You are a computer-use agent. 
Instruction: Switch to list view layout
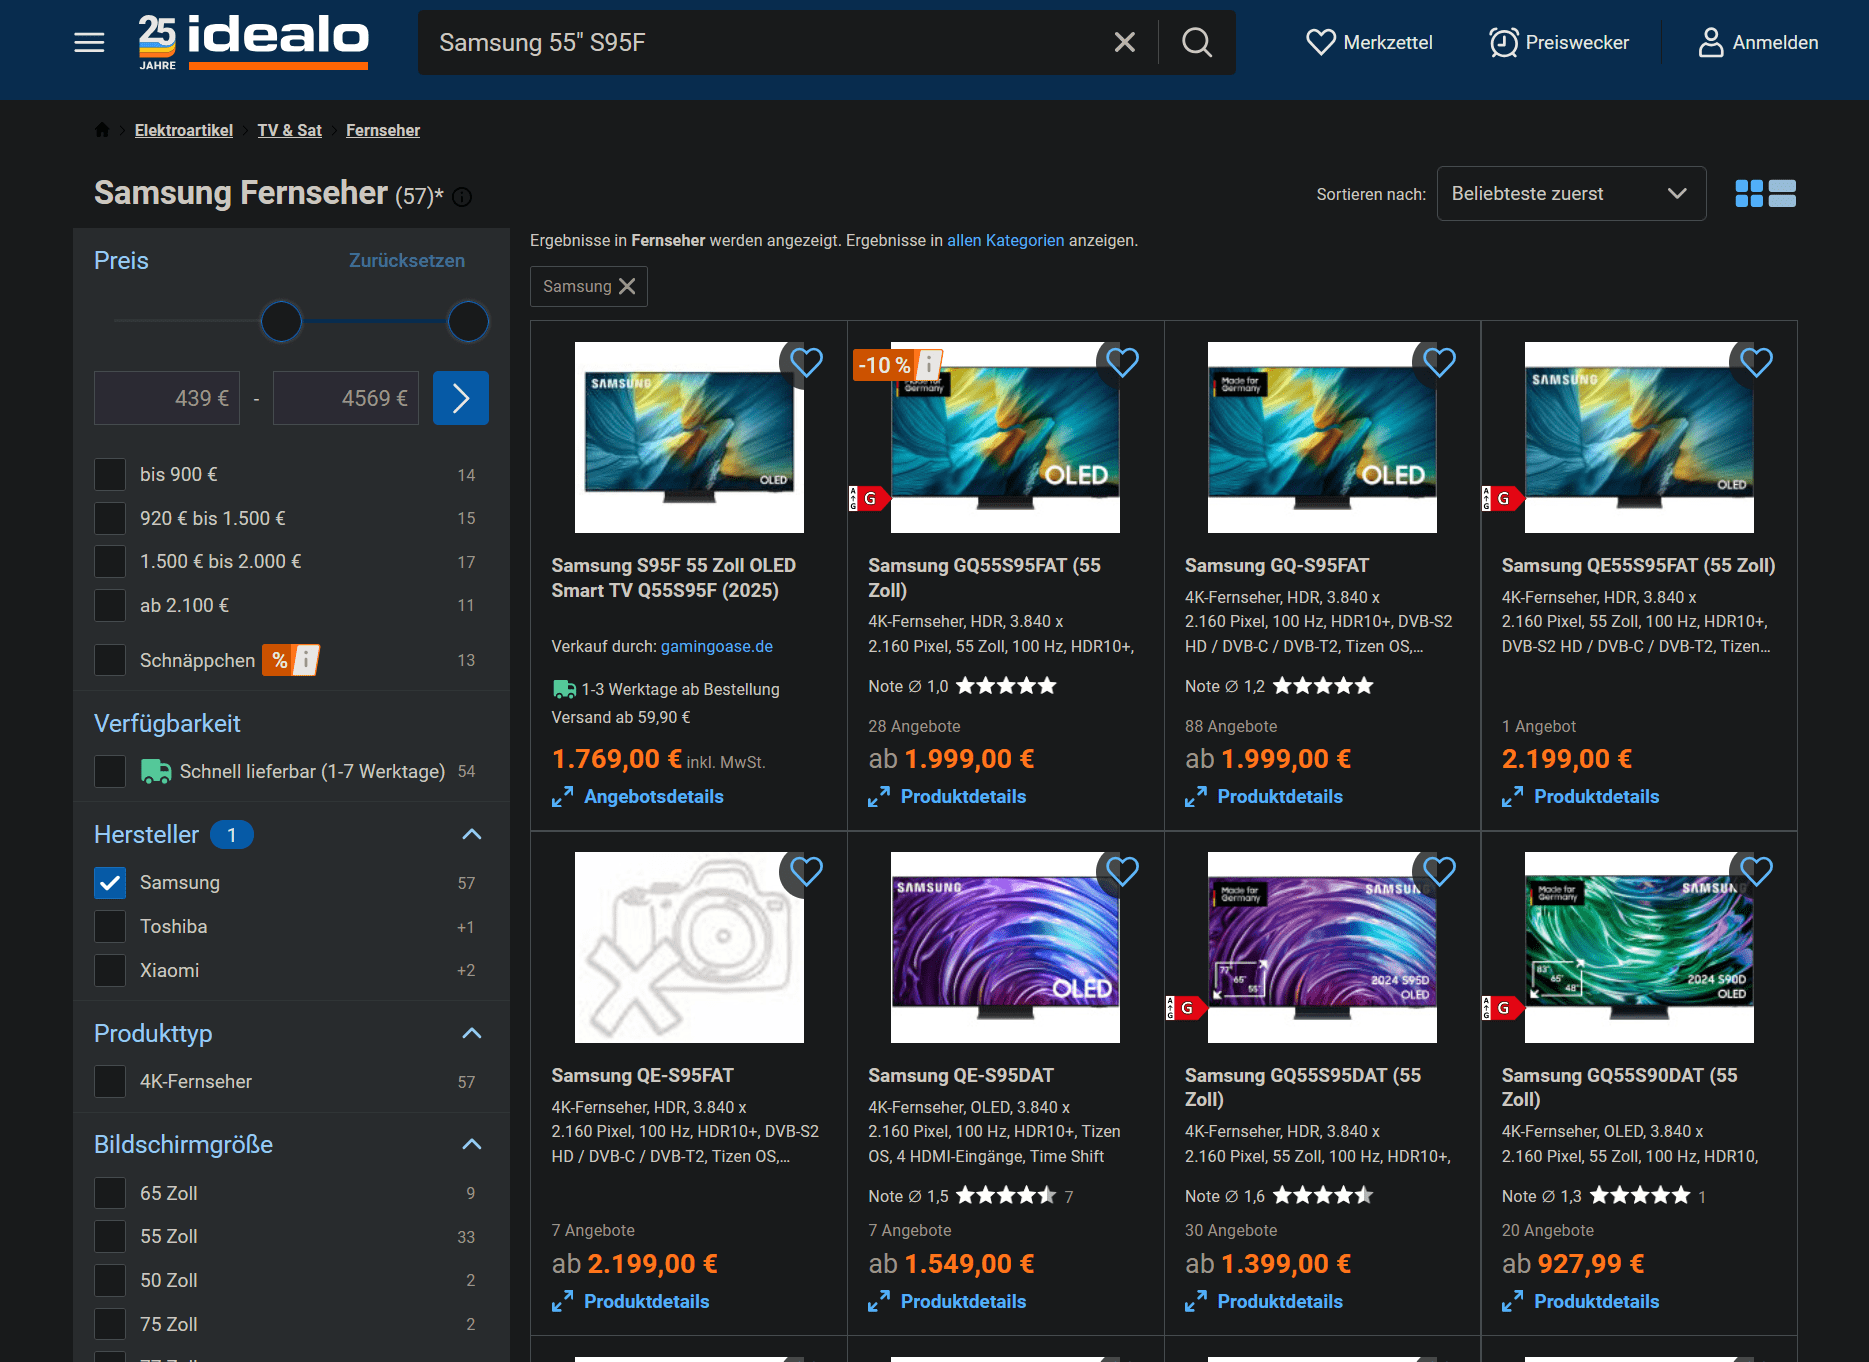pos(1782,193)
